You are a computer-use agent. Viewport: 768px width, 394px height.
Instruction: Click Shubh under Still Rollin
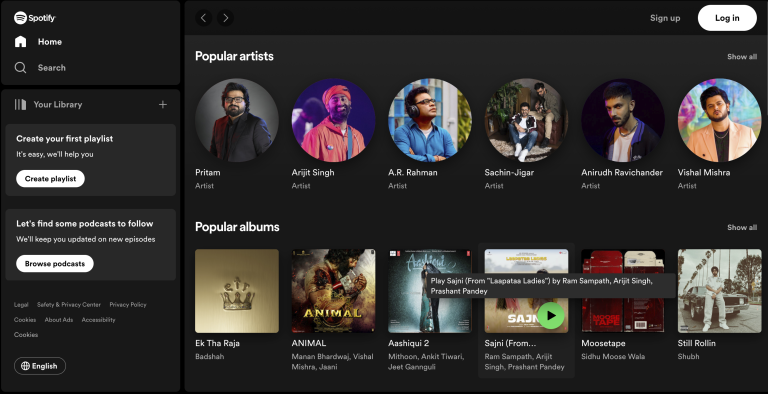(x=689, y=357)
